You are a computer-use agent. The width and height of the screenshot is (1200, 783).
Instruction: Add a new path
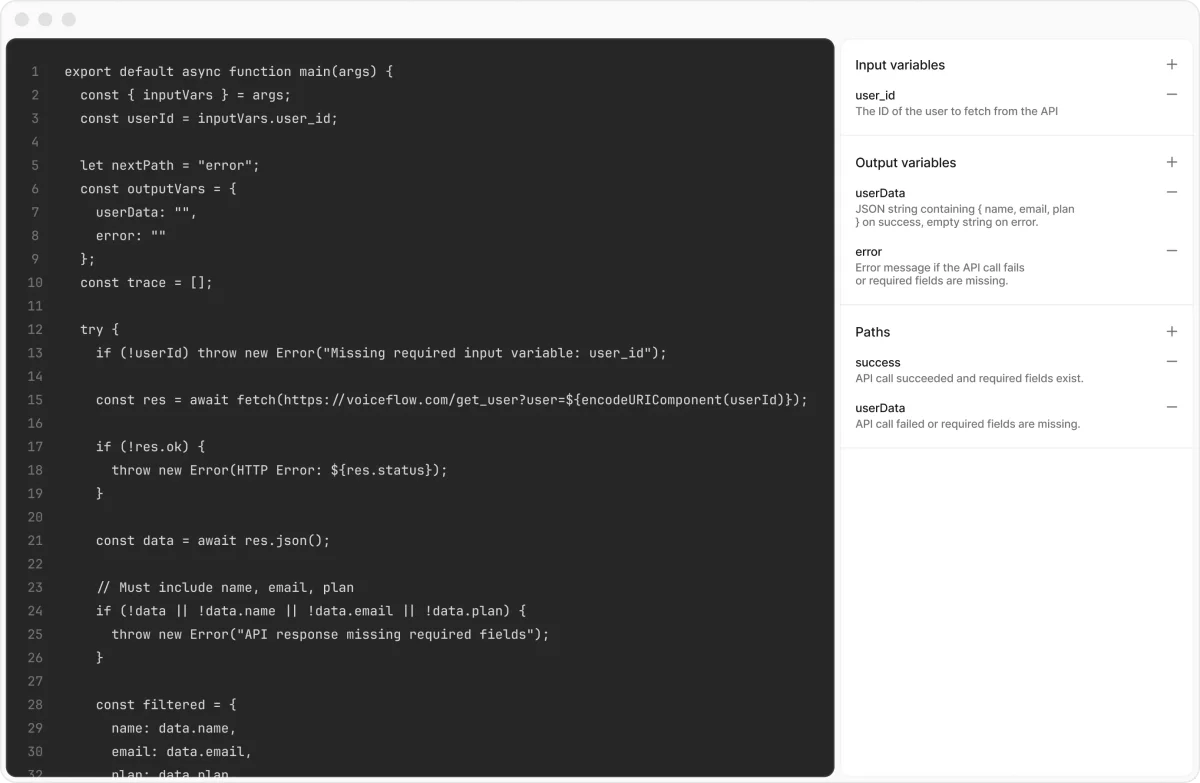pos(1171,331)
